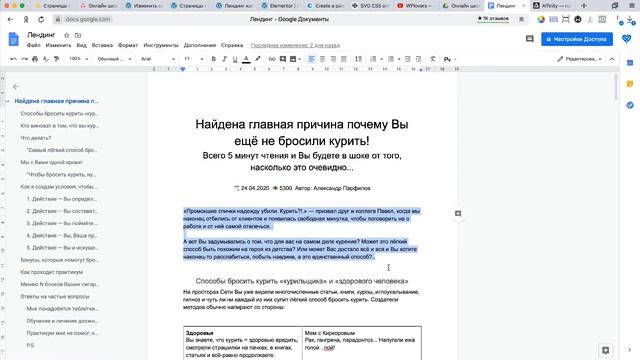Print the document with the printer icon
This screenshot has width=640, height=360.
tap(35, 59)
